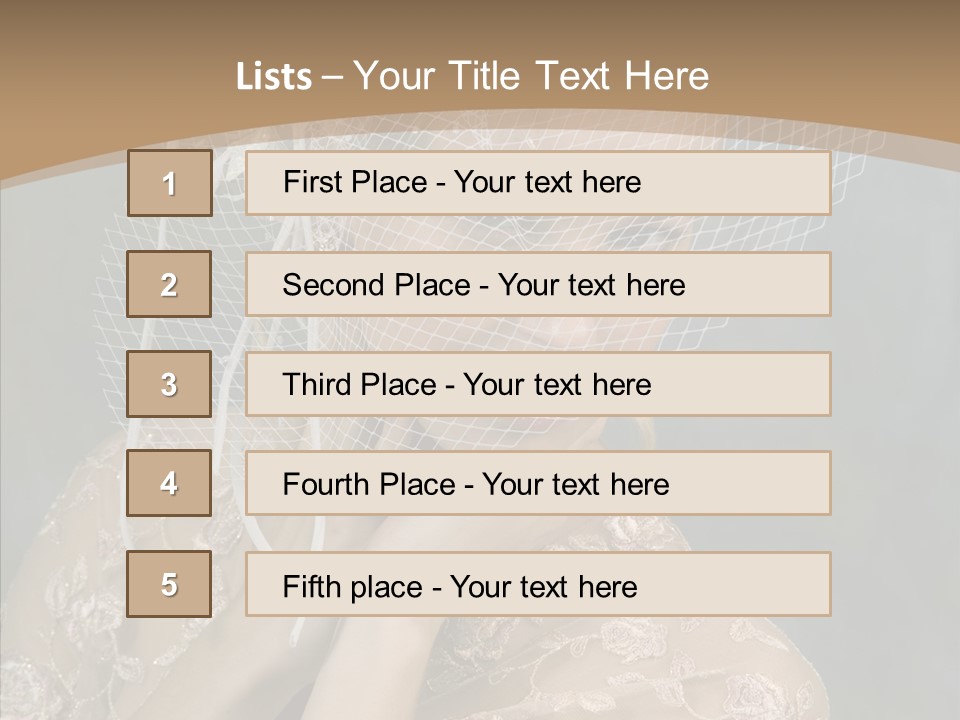This screenshot has height=720, width=960.
Task: Click the bold word 'Lists' in the title
Action: point(274,77)
